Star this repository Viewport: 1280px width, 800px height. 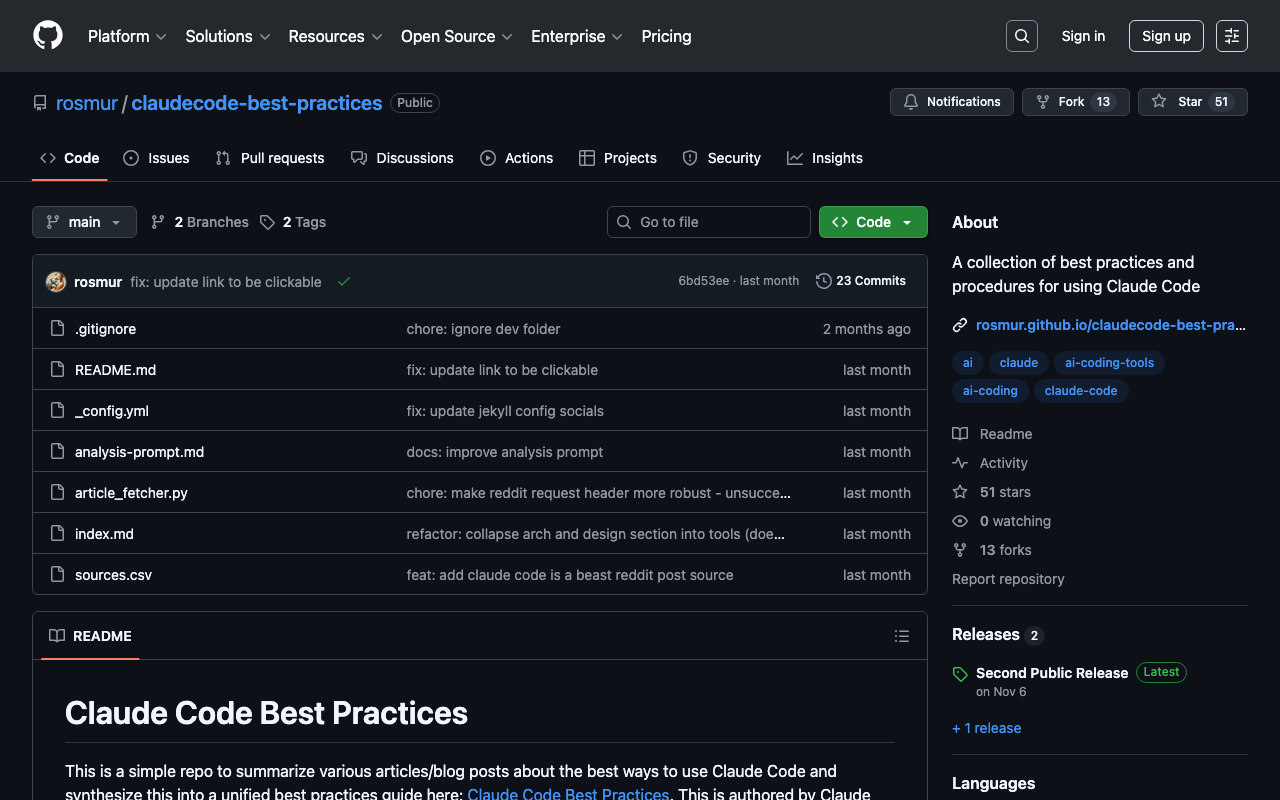tap(1192, 102)
